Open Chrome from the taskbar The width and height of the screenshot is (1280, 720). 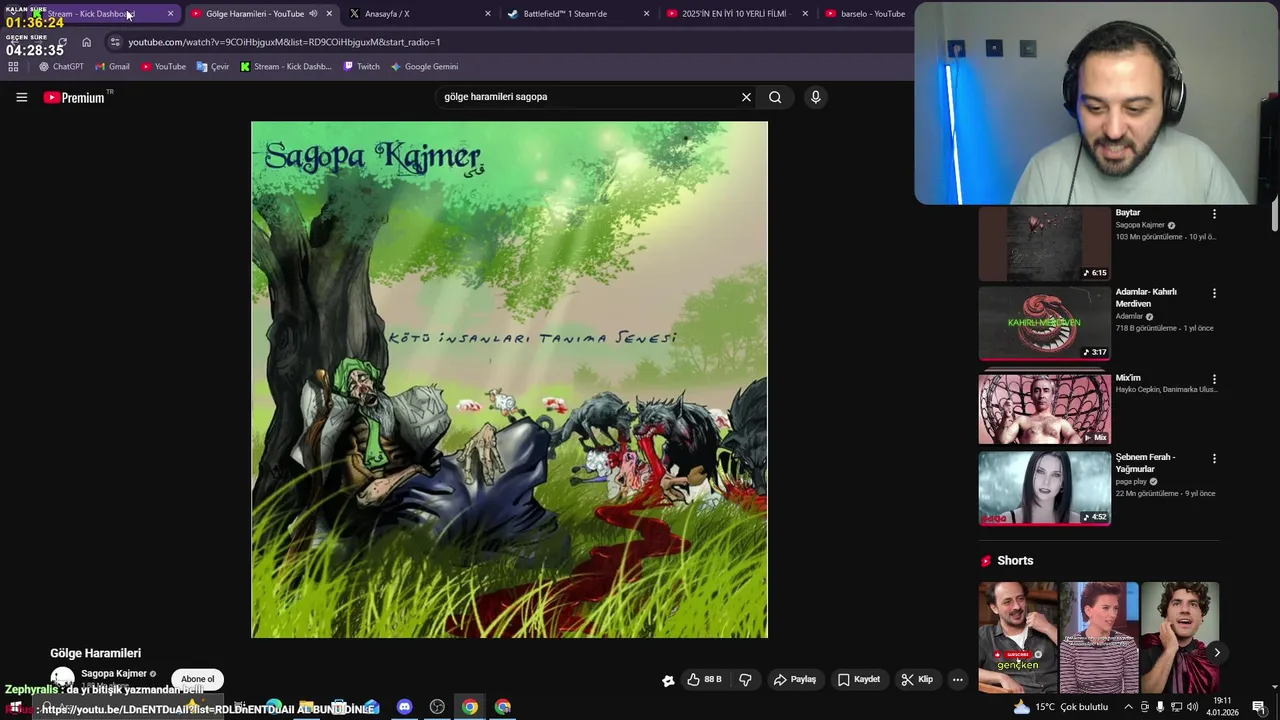[x=470, y=707]
